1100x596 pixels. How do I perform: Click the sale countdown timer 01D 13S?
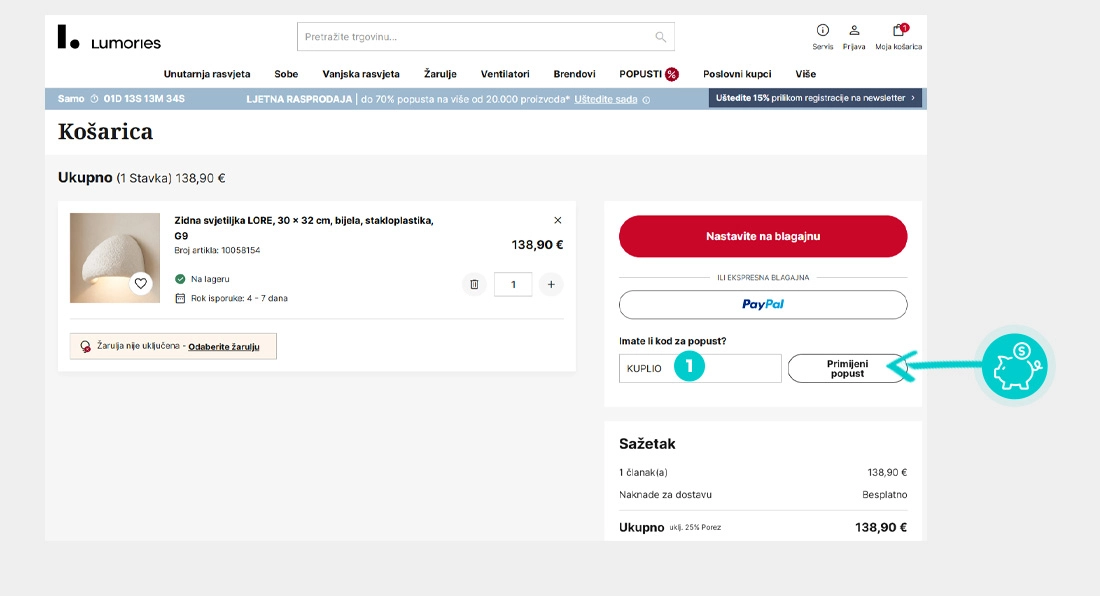click(x=144, y=99)
